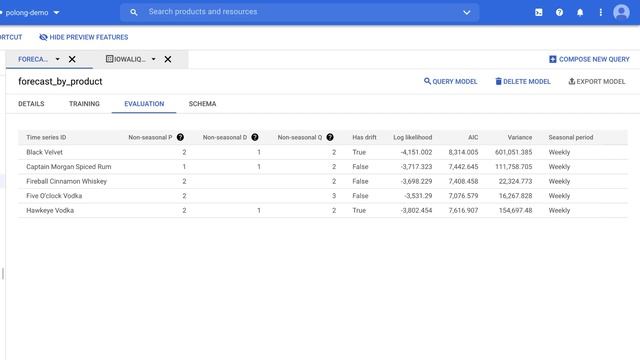Expand the search bar dropdown arrow
Screen dimensions: 640x360
pos(467,12)
